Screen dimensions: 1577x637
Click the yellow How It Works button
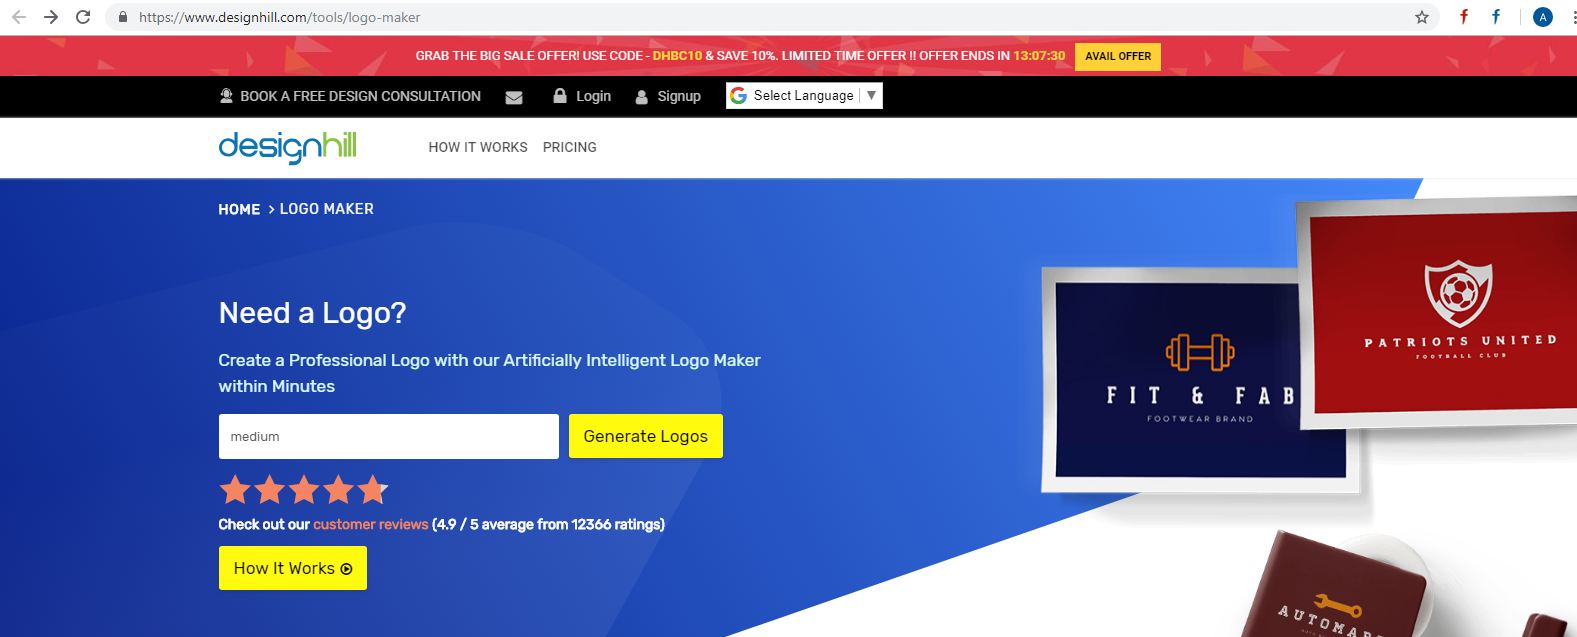[293, 568]
